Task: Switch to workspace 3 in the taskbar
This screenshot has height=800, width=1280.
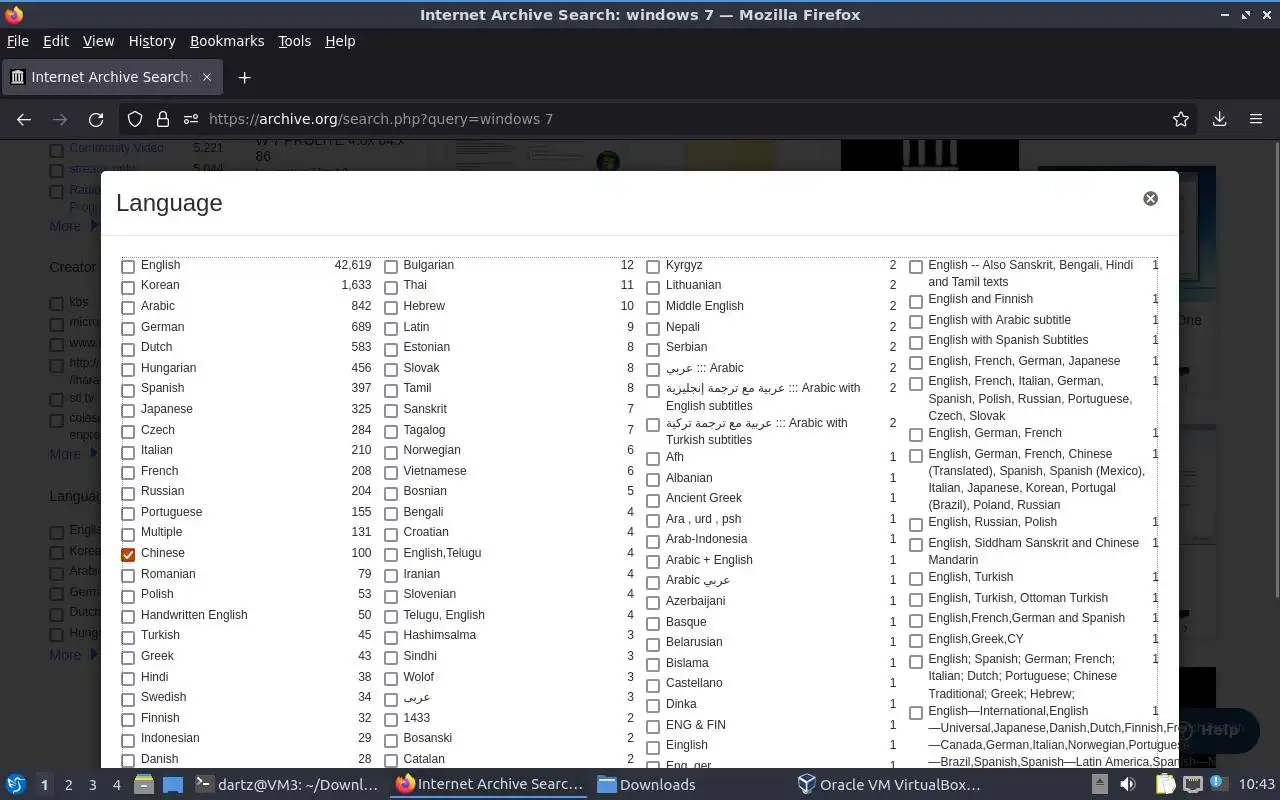Action: 92,784
